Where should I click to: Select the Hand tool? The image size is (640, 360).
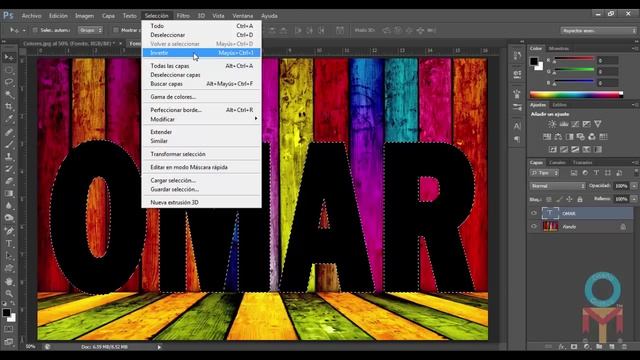pos(9,281)
